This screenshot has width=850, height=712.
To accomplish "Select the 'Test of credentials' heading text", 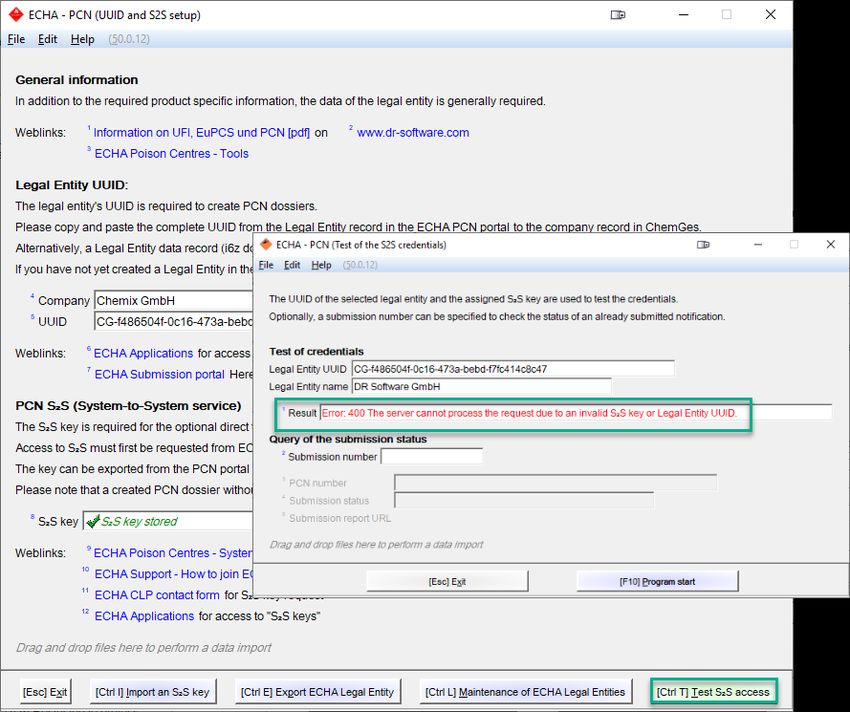I will pos(317,351).
